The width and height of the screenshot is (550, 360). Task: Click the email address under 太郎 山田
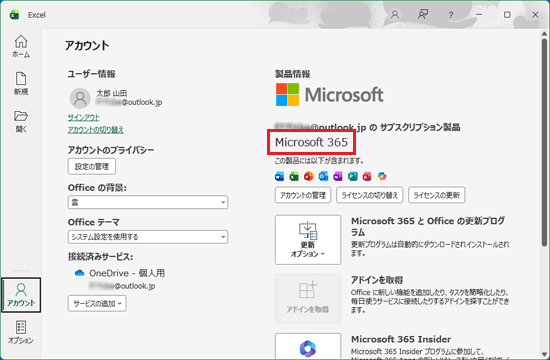coord(129,102)
